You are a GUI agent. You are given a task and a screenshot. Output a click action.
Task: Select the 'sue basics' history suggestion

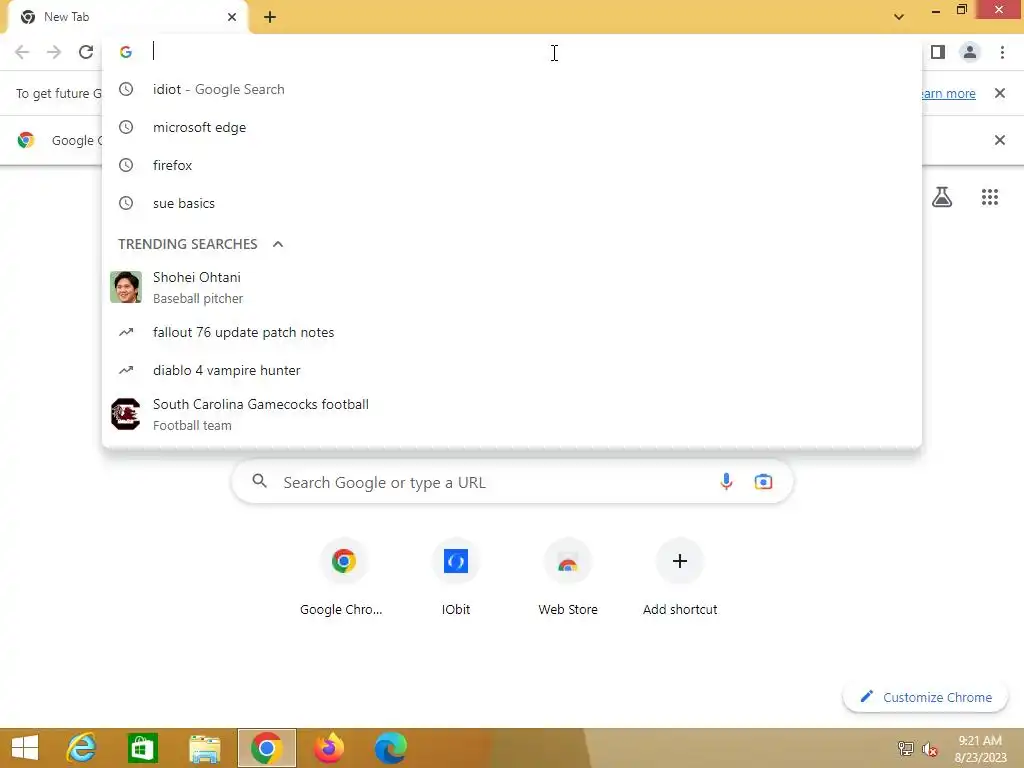(x=512, y=203)
